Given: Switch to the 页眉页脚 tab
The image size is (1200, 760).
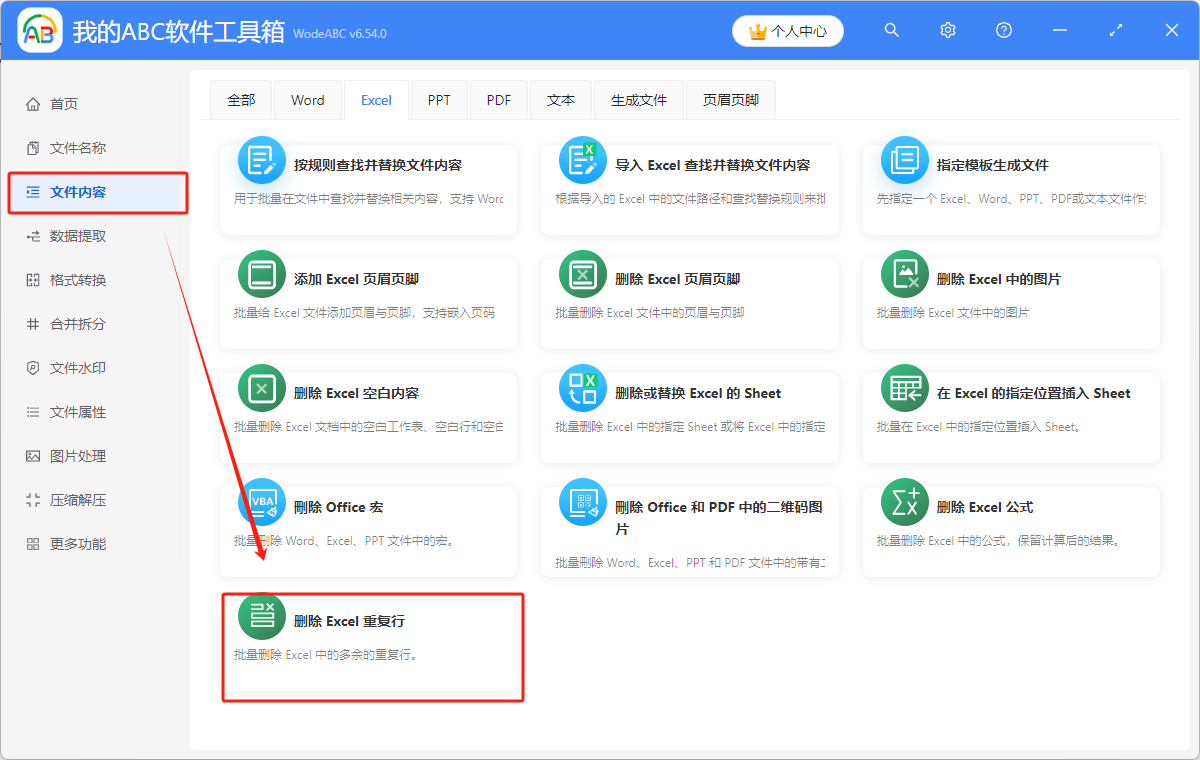Looking at the screenshot, I should (x=730, y=99).
